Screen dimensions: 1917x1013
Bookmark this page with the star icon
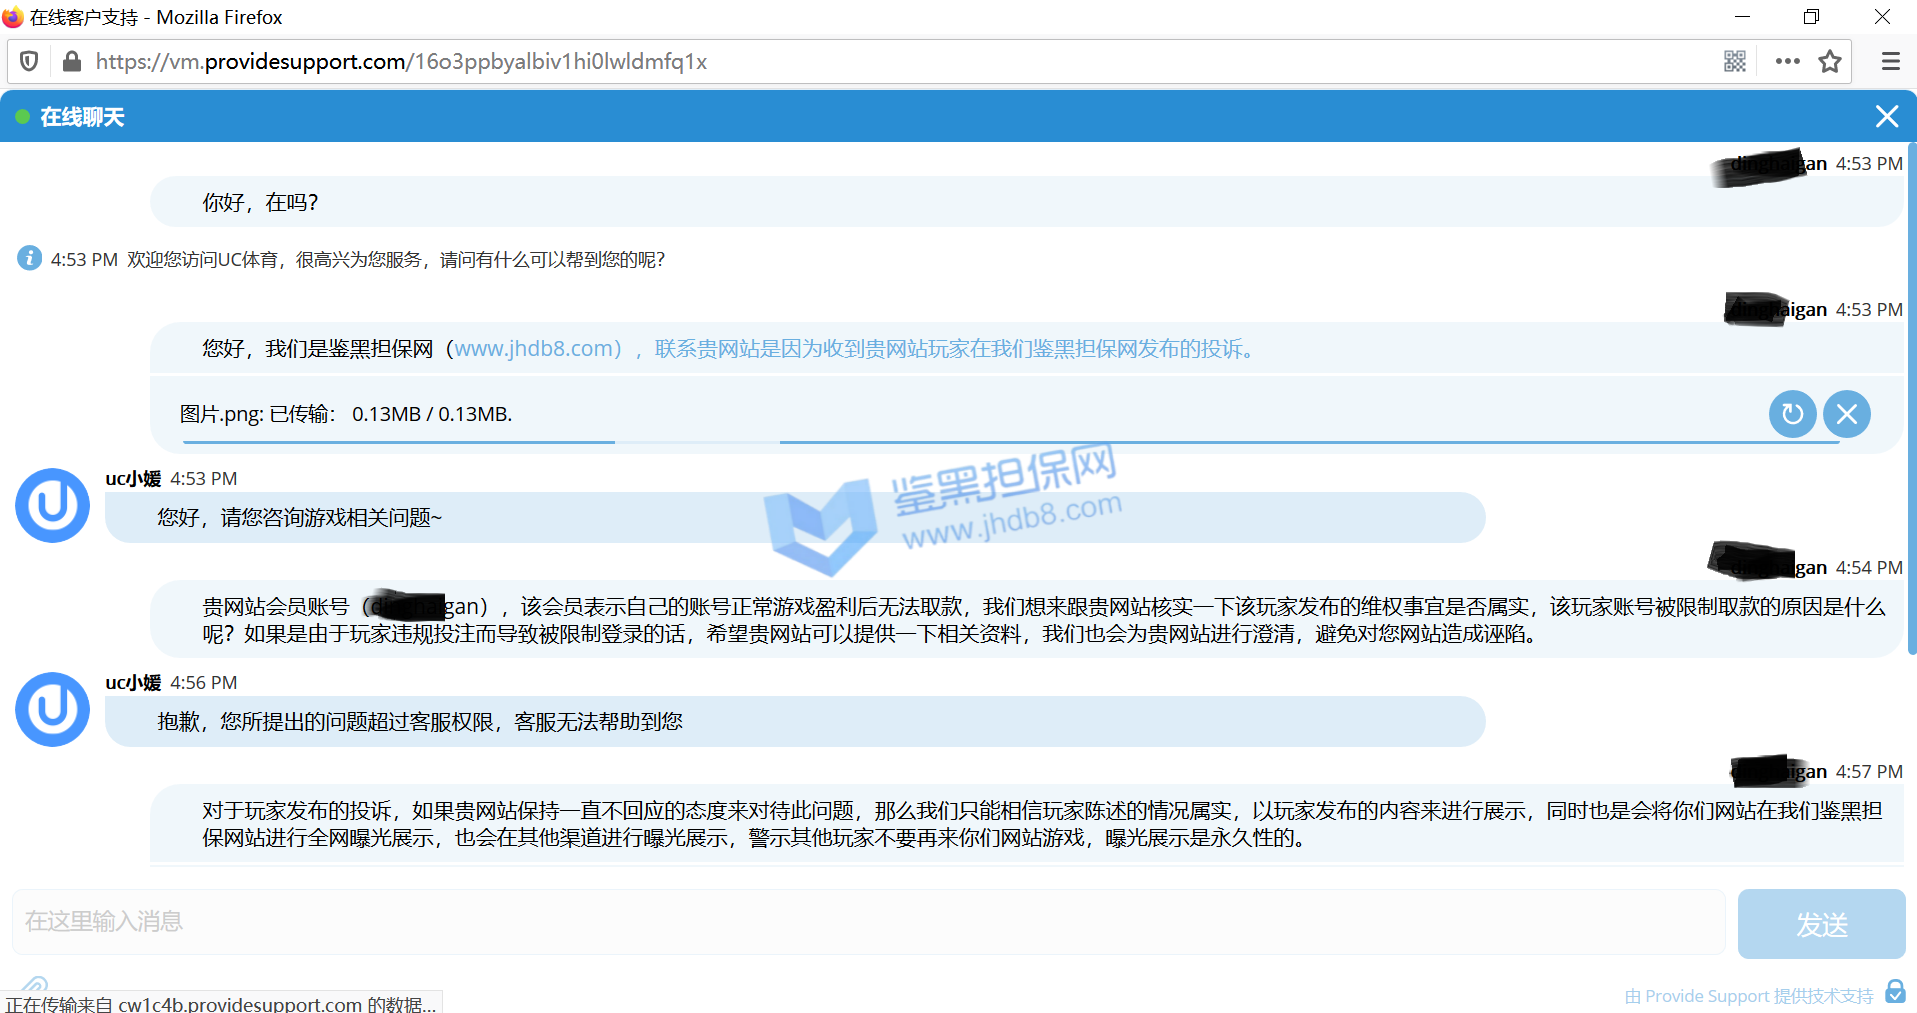[1830, 62]
